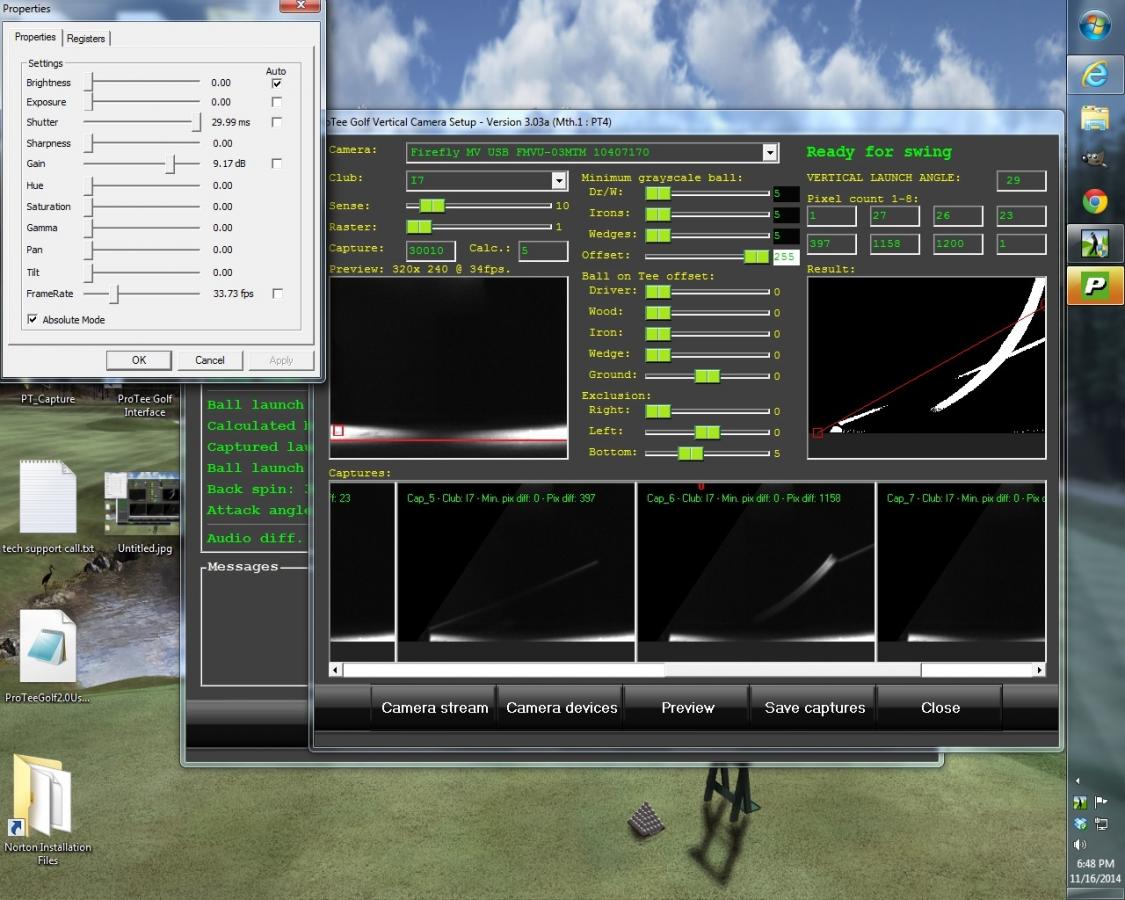Enable Auto for the Shutter setting

tap(276, 122)
